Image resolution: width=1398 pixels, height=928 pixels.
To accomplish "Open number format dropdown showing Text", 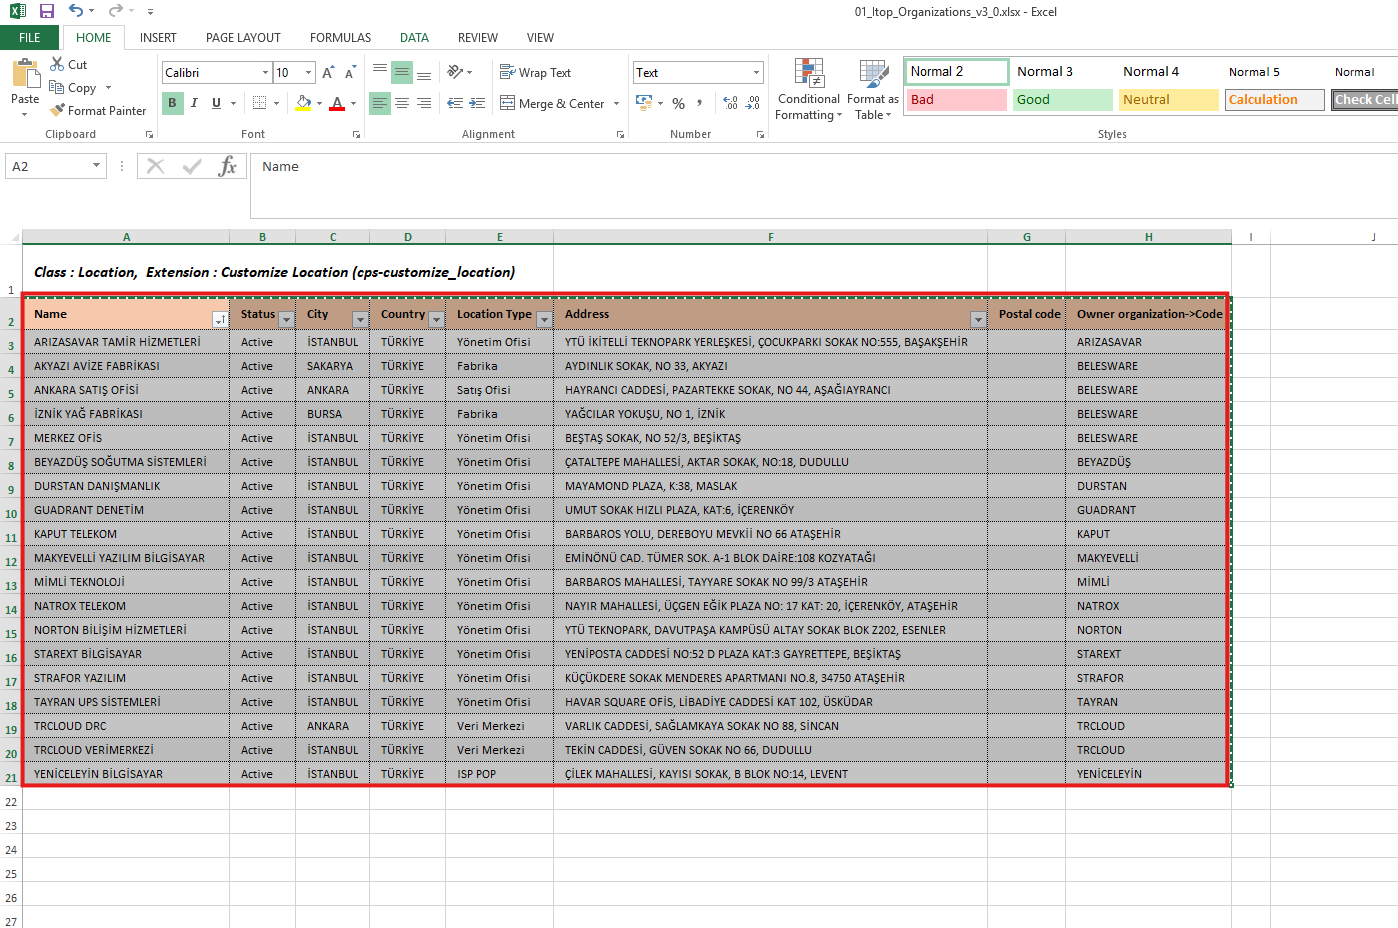I will pos(756,73).
